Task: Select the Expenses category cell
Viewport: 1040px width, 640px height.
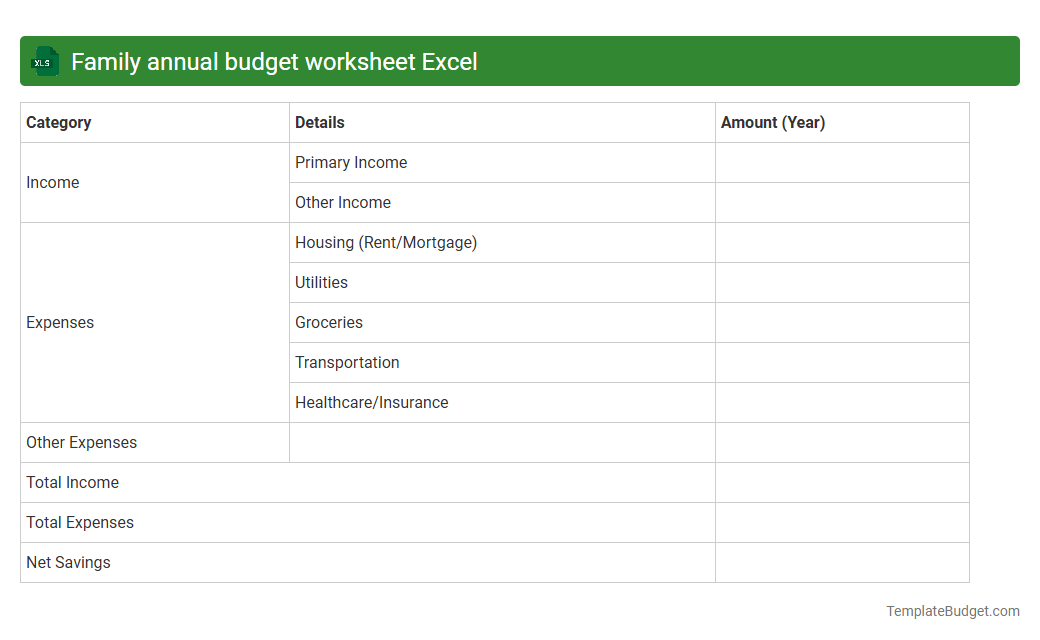Action: coord(60,322)
